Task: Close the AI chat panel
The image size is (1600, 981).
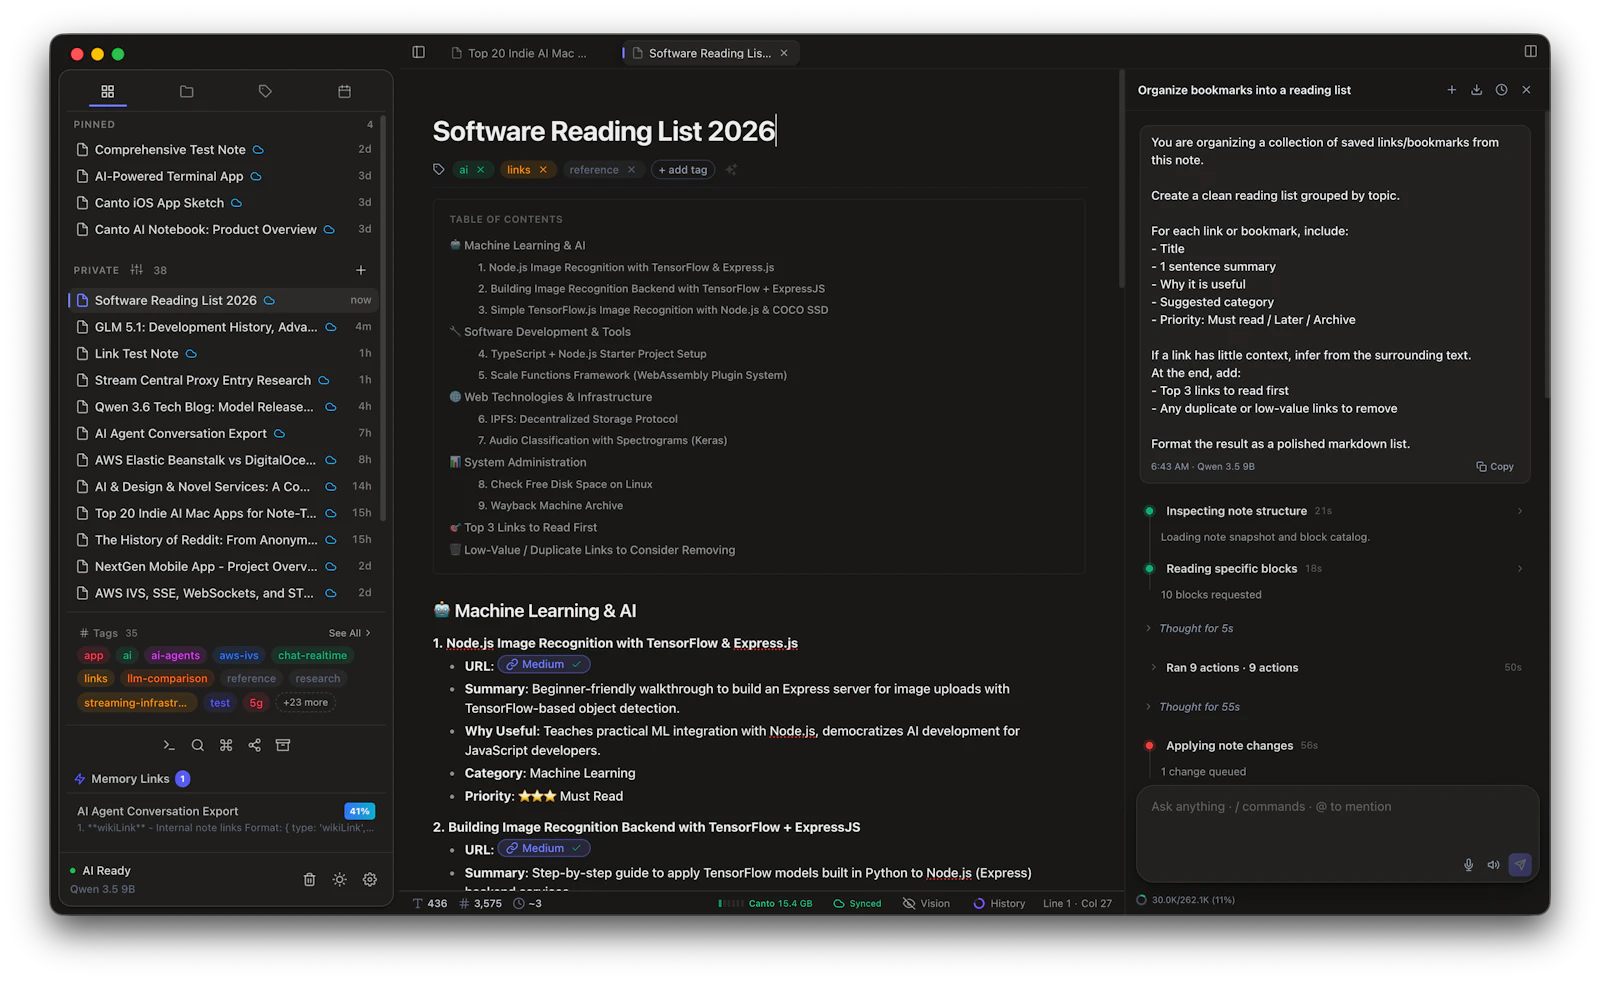Action: (x=1526, y=90)
